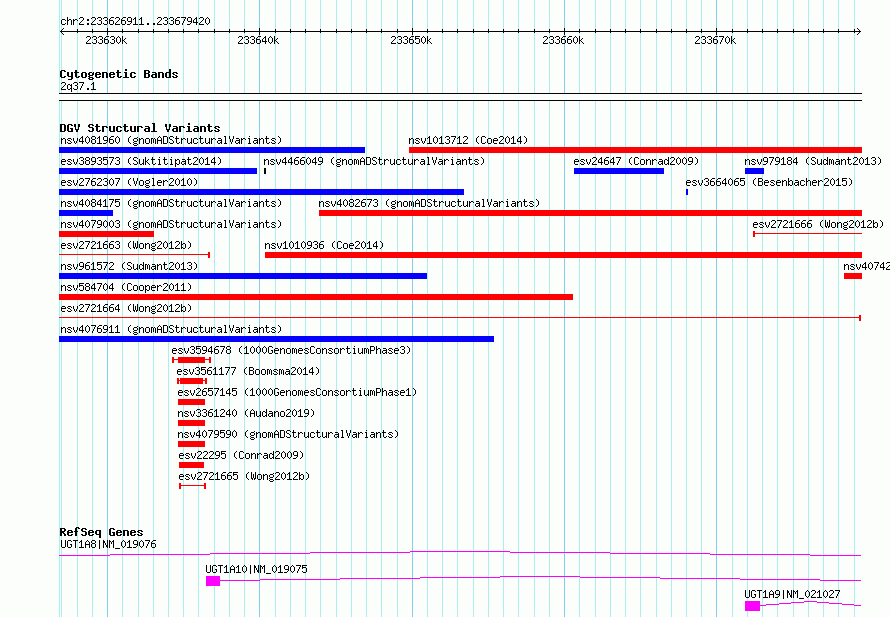Click the UGT1A10|NM_019075 gene label
Screen dimensions: 890x617
point(257,569)
